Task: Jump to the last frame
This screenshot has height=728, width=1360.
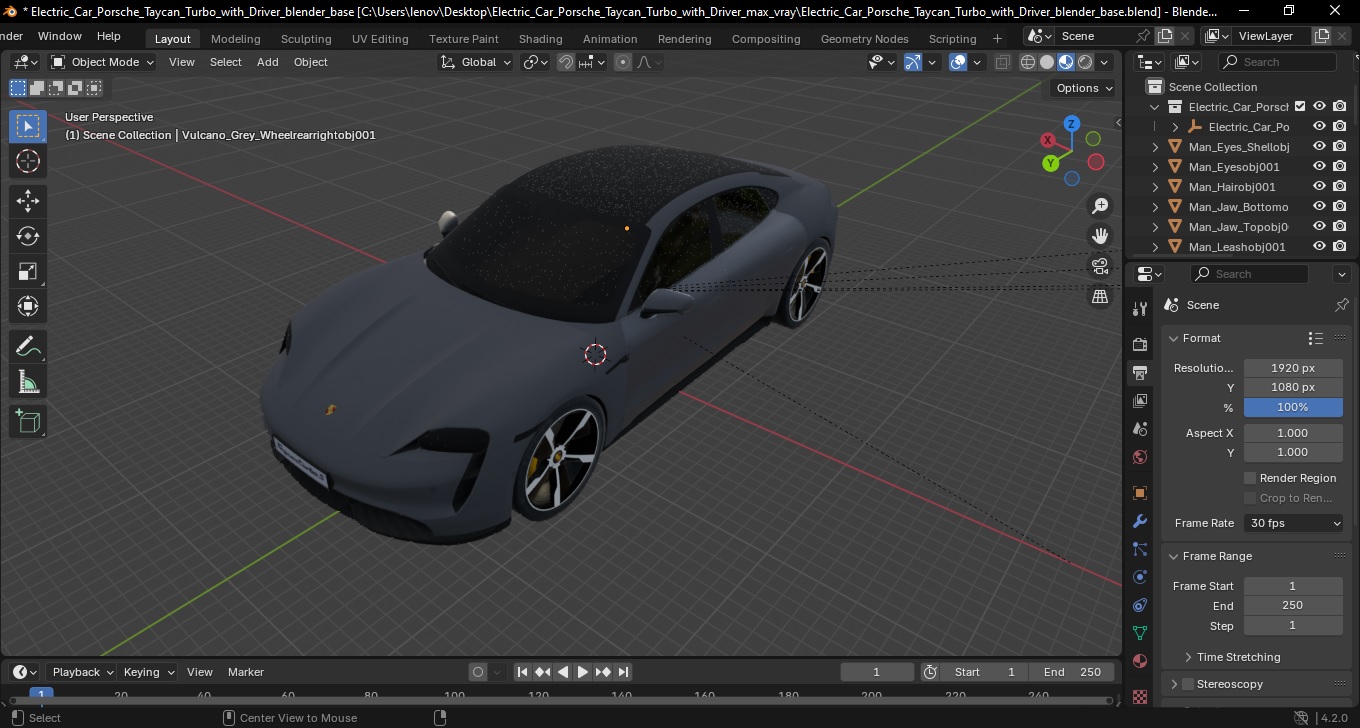Action: click(623, 672)
